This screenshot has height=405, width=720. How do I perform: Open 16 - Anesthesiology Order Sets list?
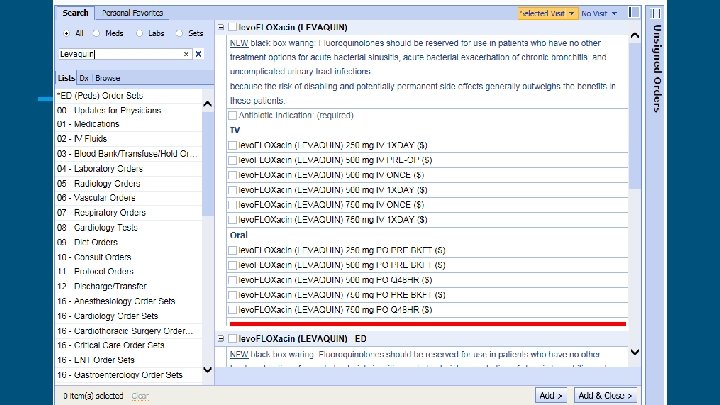pyautogui.click(x=129, y=301)
